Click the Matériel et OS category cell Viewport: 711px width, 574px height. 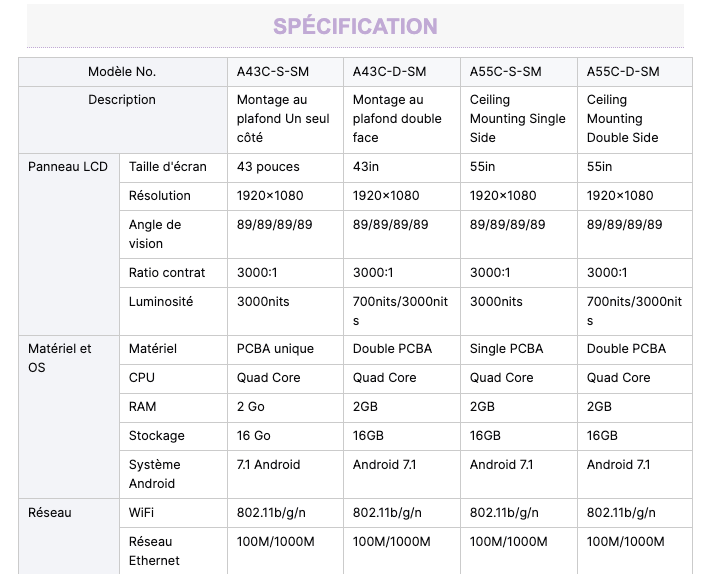69,417
